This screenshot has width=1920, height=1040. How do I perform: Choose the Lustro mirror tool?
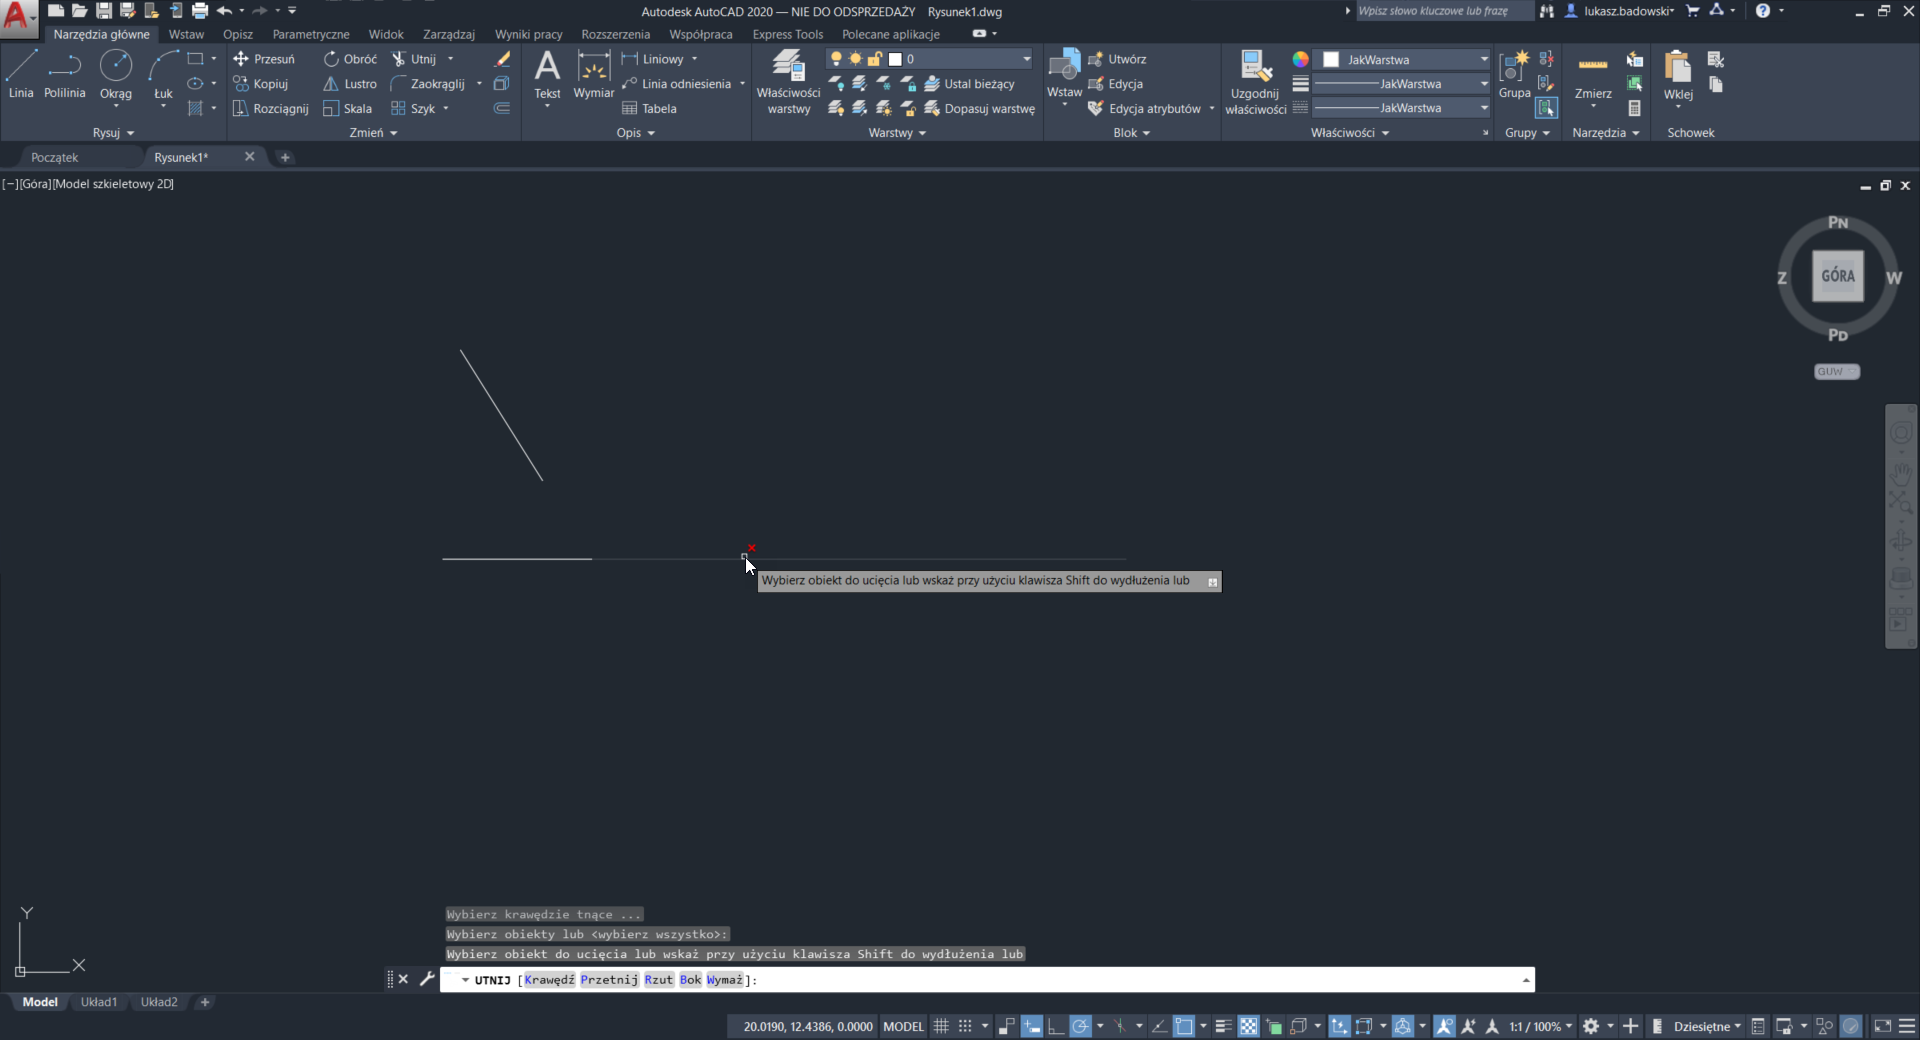pos(350,84)
